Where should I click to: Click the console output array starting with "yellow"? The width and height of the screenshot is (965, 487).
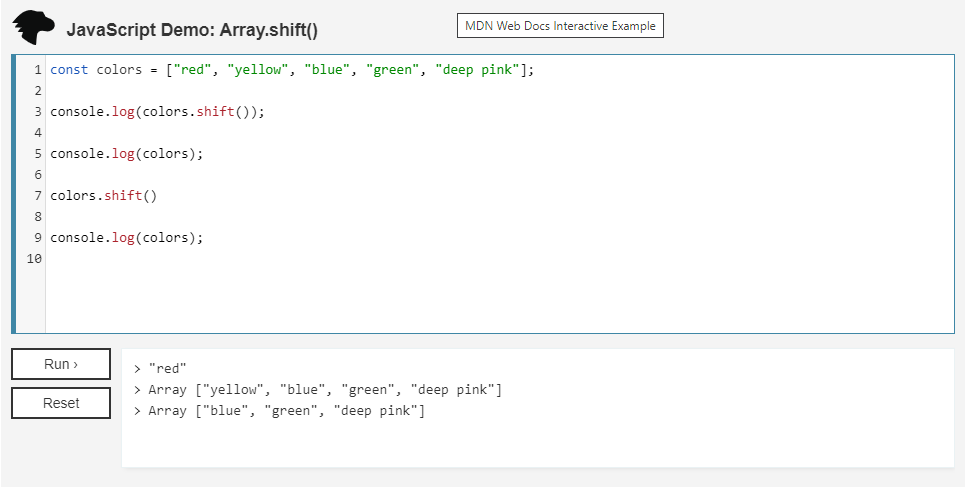[x=324, y=389]
